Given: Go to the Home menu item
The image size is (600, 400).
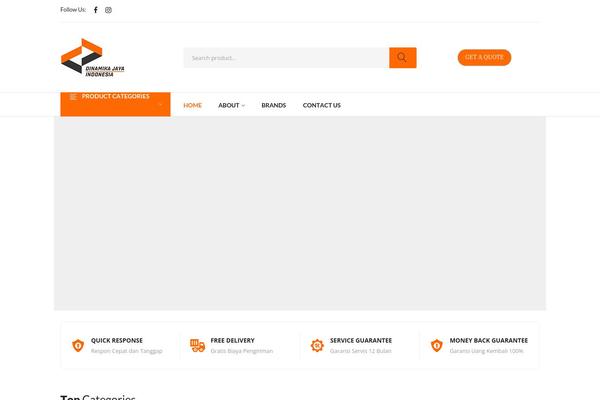Looking at the screenshot, I should click(192, 105).
